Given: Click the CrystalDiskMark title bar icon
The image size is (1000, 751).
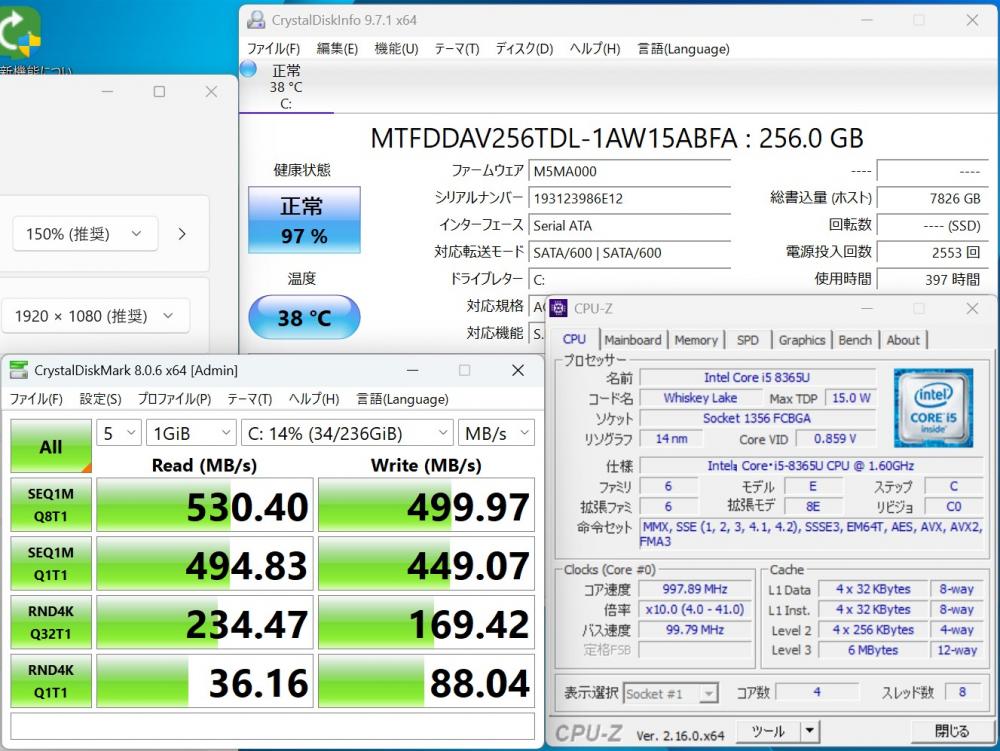Looking at the screenshot, I should (19, 370).
